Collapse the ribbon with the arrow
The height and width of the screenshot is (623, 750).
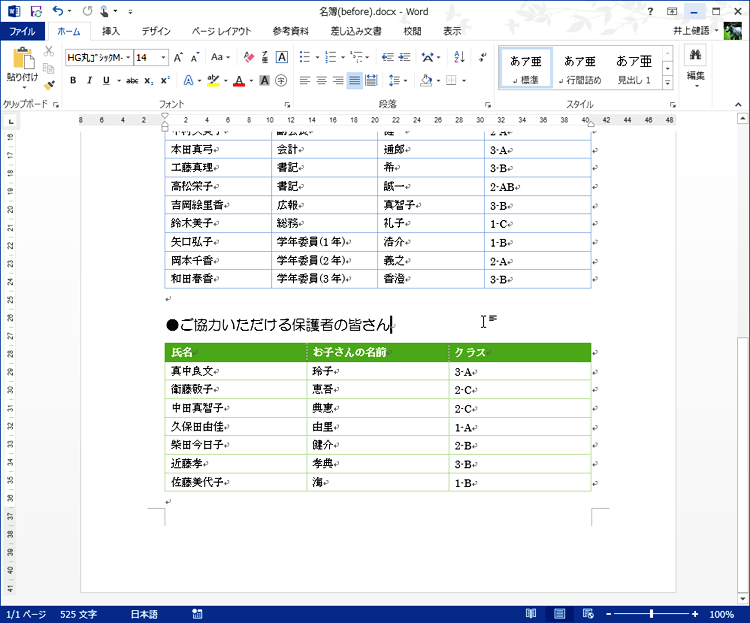(x=738, y=104)
